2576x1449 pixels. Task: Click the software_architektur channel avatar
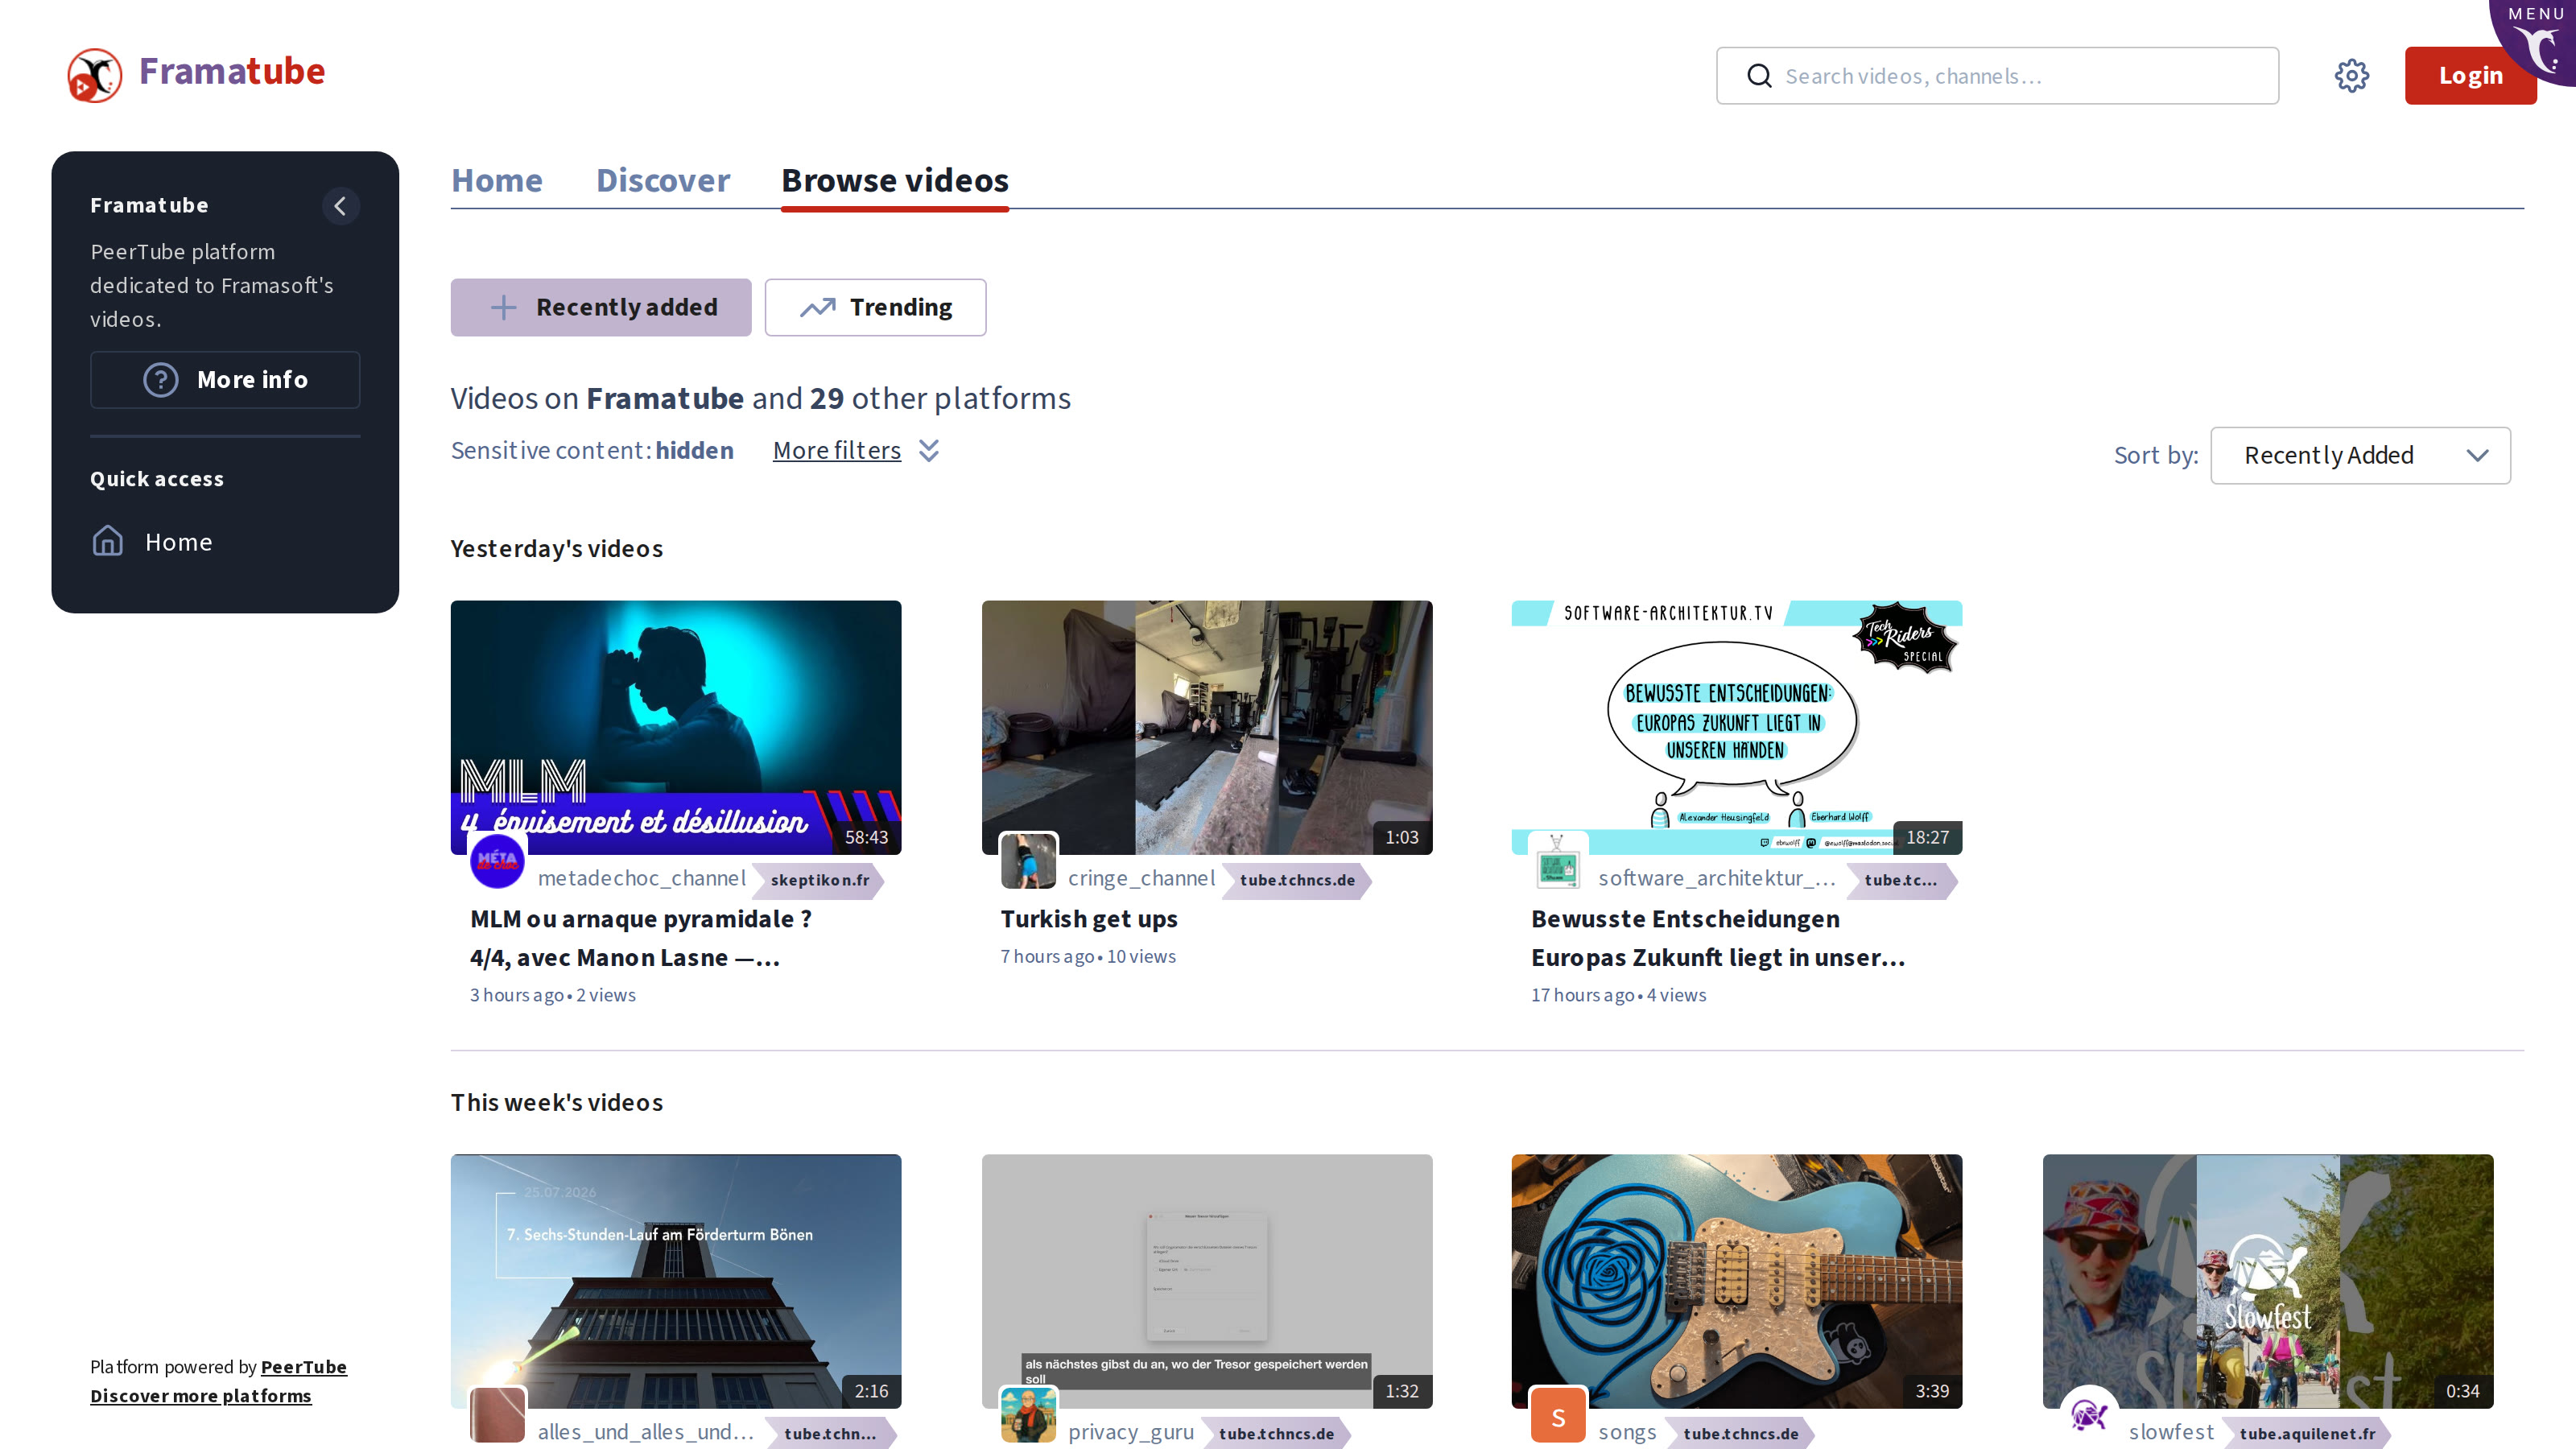[x=1558, y=860]
